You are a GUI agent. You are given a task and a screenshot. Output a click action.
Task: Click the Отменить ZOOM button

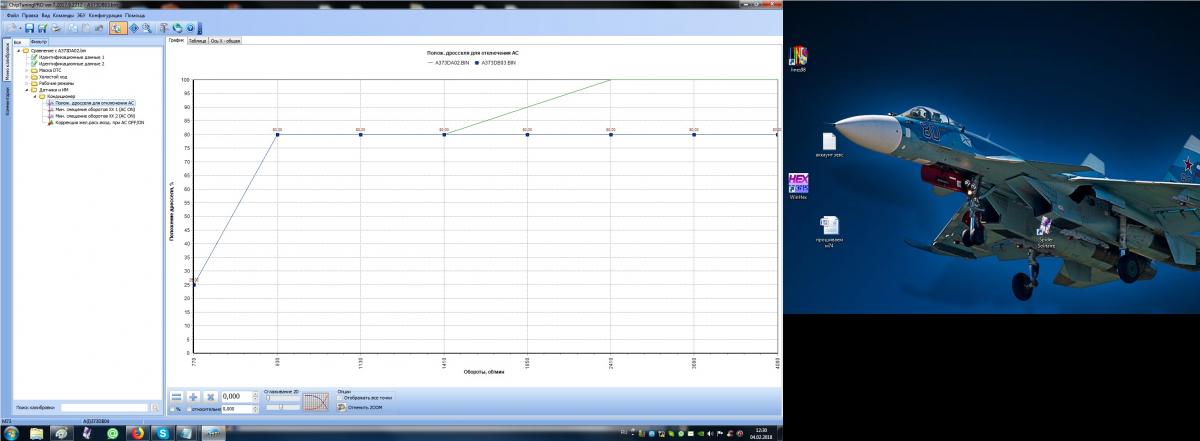[x=362, y=407]
